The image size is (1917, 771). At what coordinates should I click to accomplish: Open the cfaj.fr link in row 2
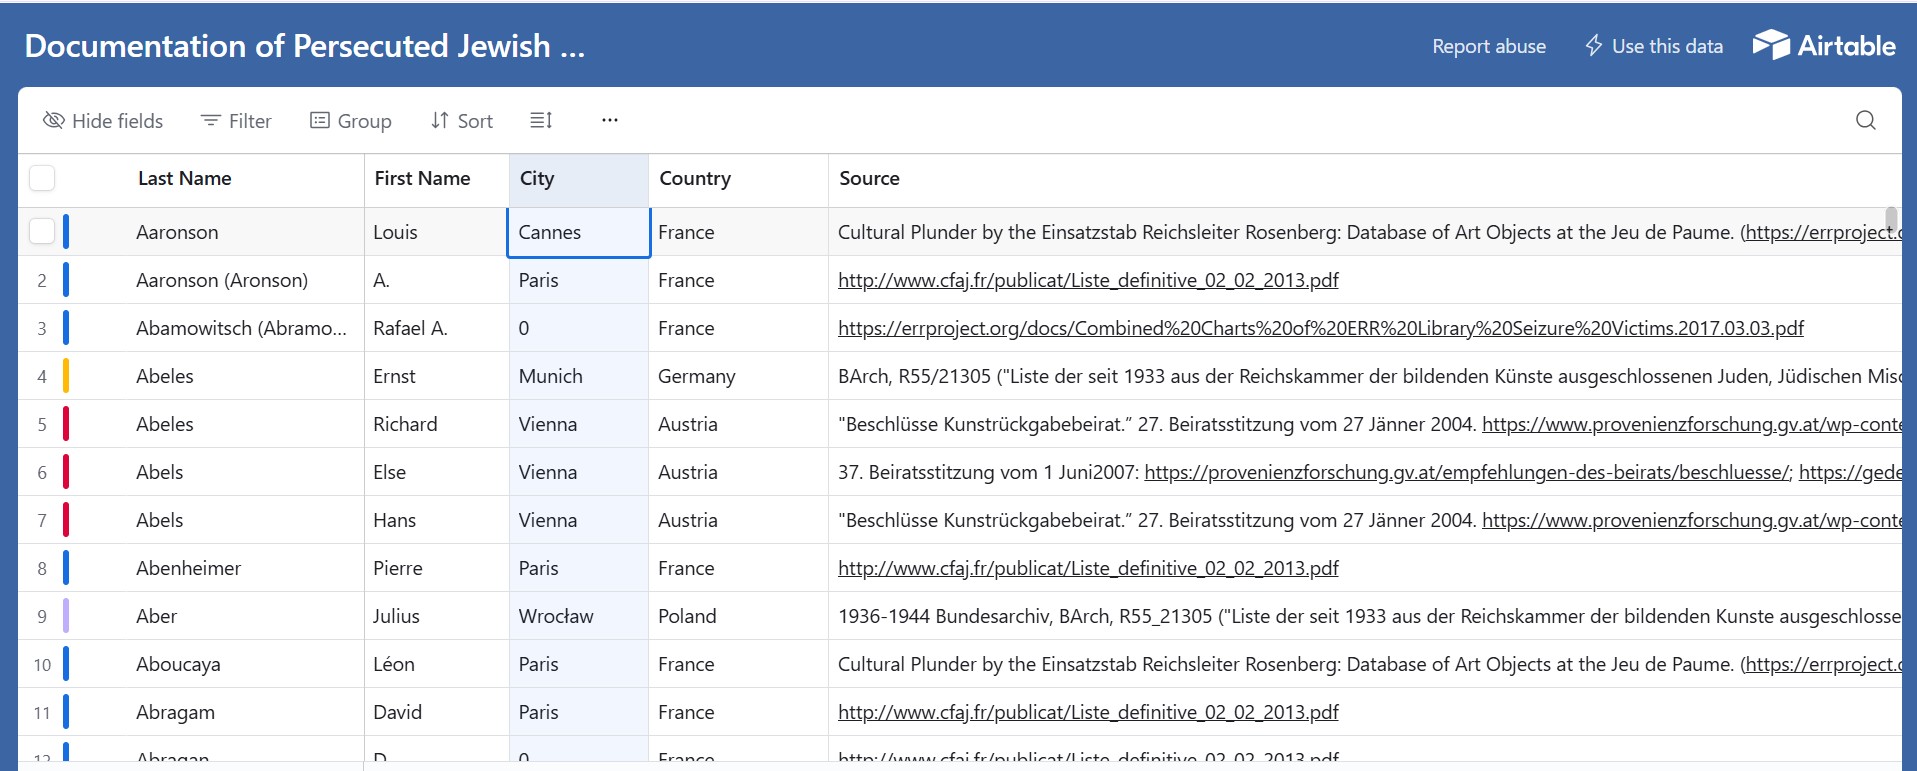(x=1087, y=281)
